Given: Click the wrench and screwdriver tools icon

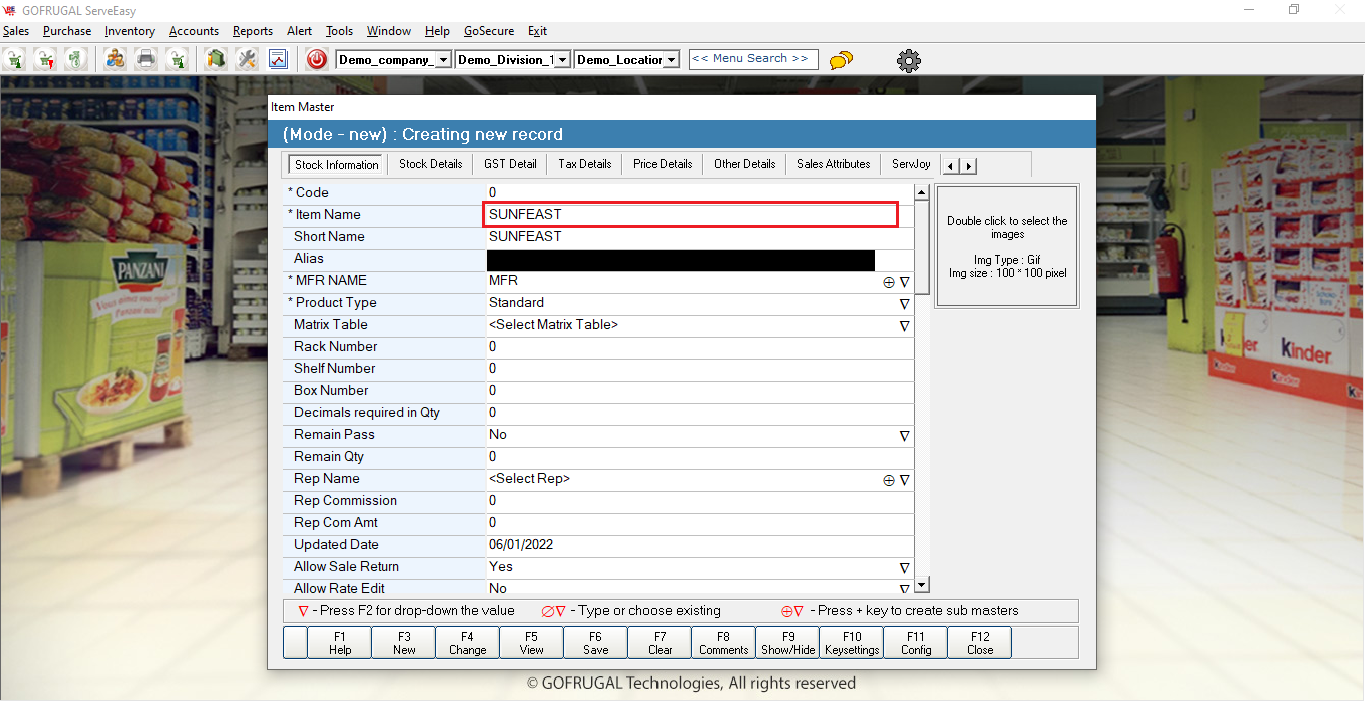Looking at the screenshot, I should click(x=247, y=59).
